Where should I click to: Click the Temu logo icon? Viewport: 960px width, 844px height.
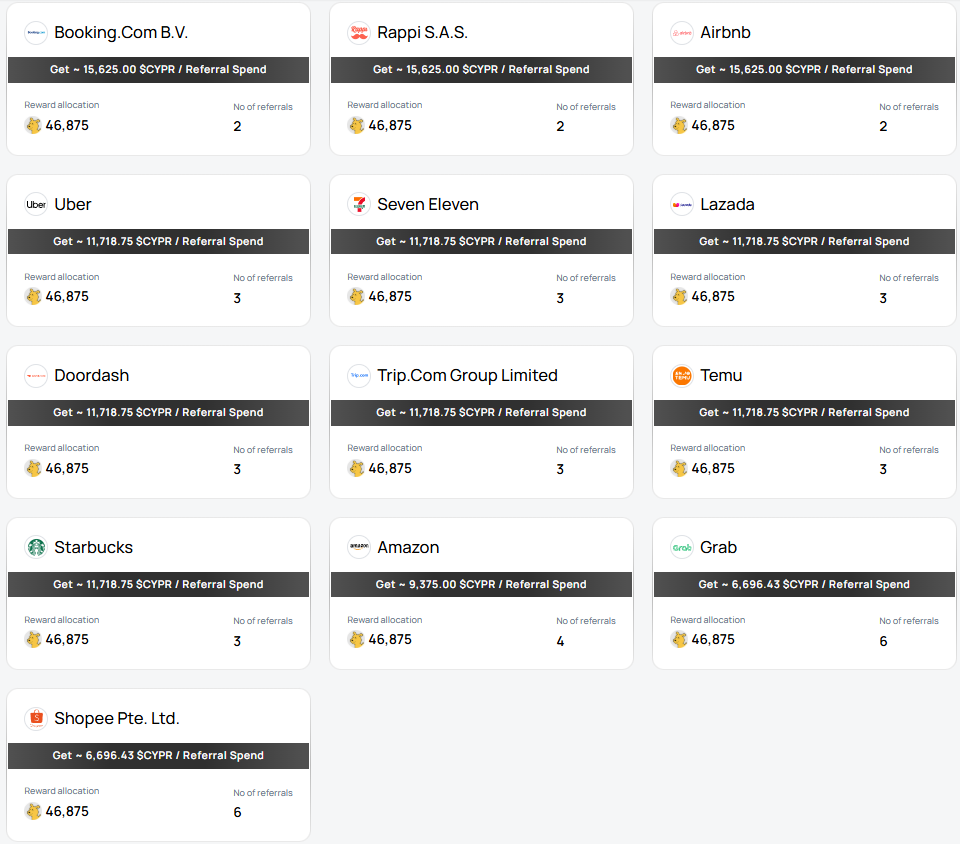pos(682,376)
